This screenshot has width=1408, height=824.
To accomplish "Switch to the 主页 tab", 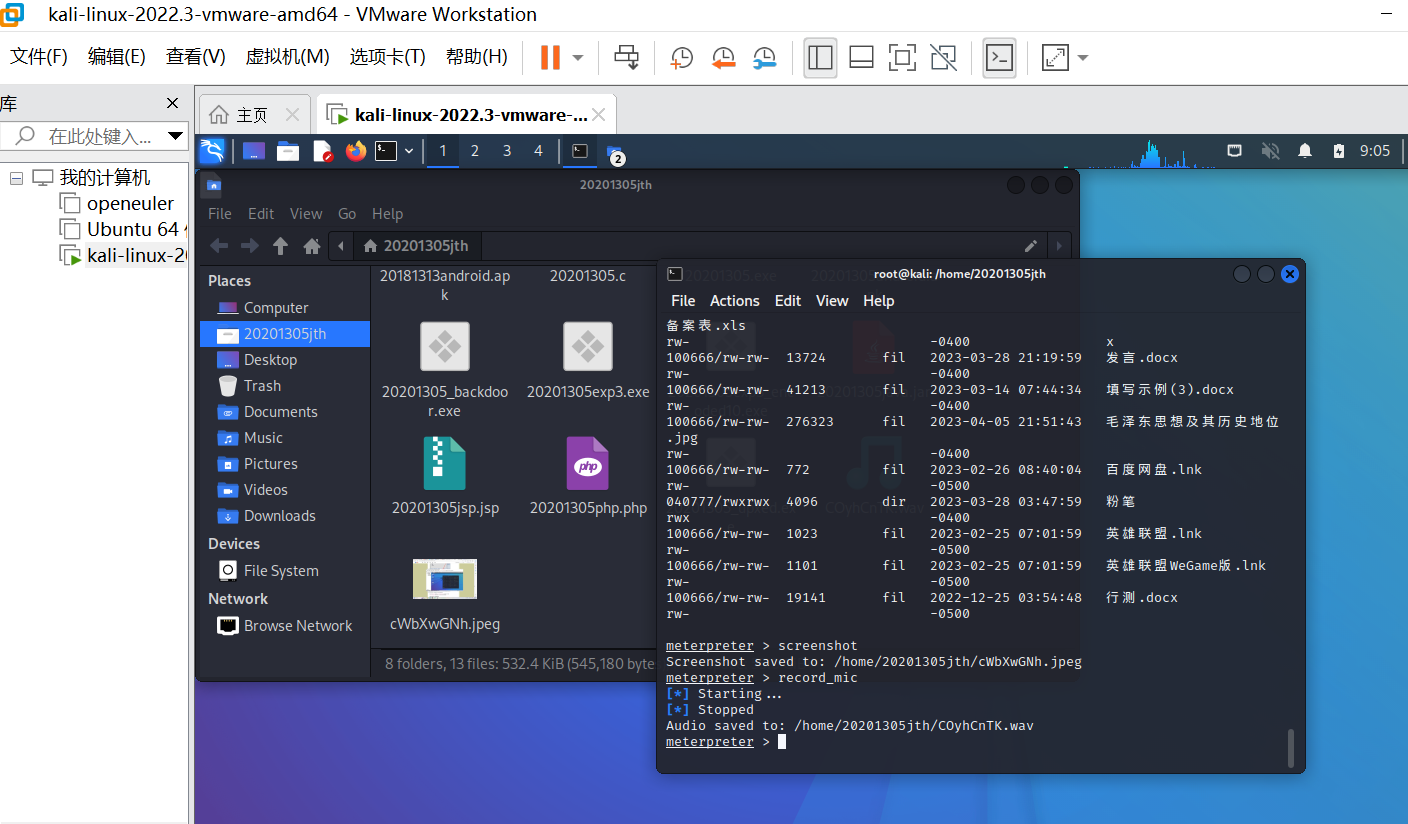I will coord(251,115).
